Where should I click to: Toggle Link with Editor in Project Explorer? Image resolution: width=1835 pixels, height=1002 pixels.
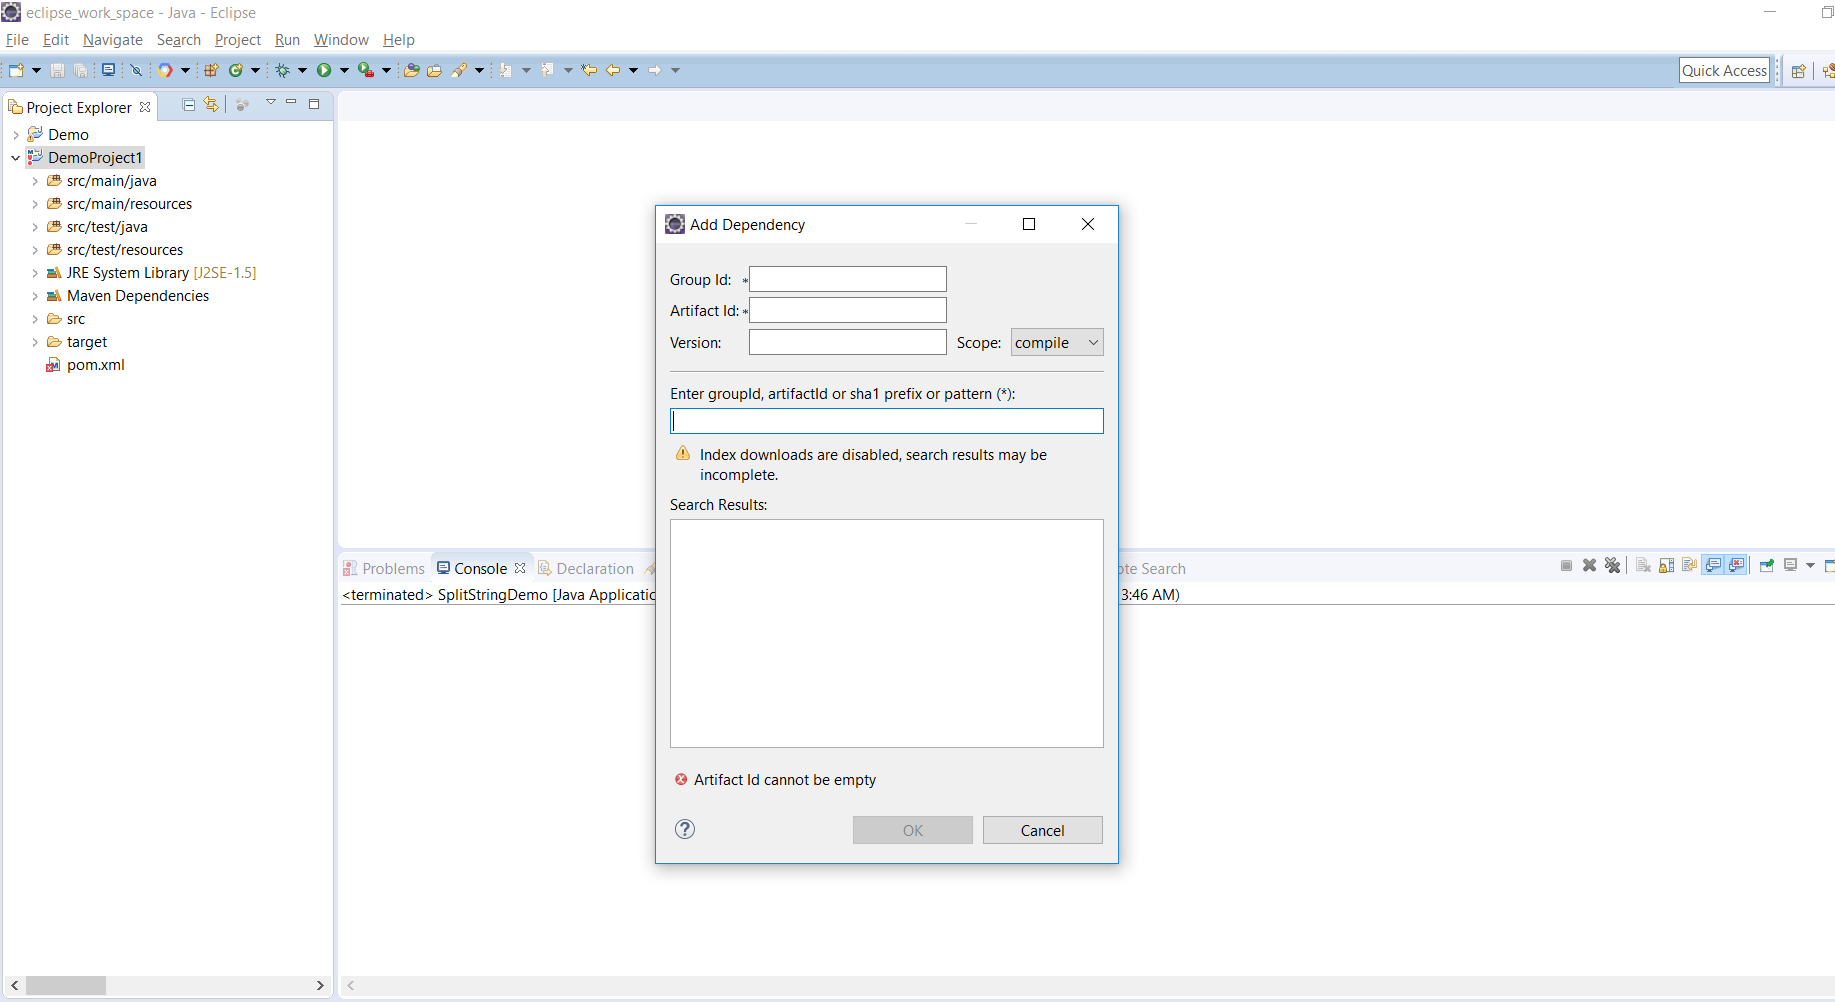(x=211, y=105)
